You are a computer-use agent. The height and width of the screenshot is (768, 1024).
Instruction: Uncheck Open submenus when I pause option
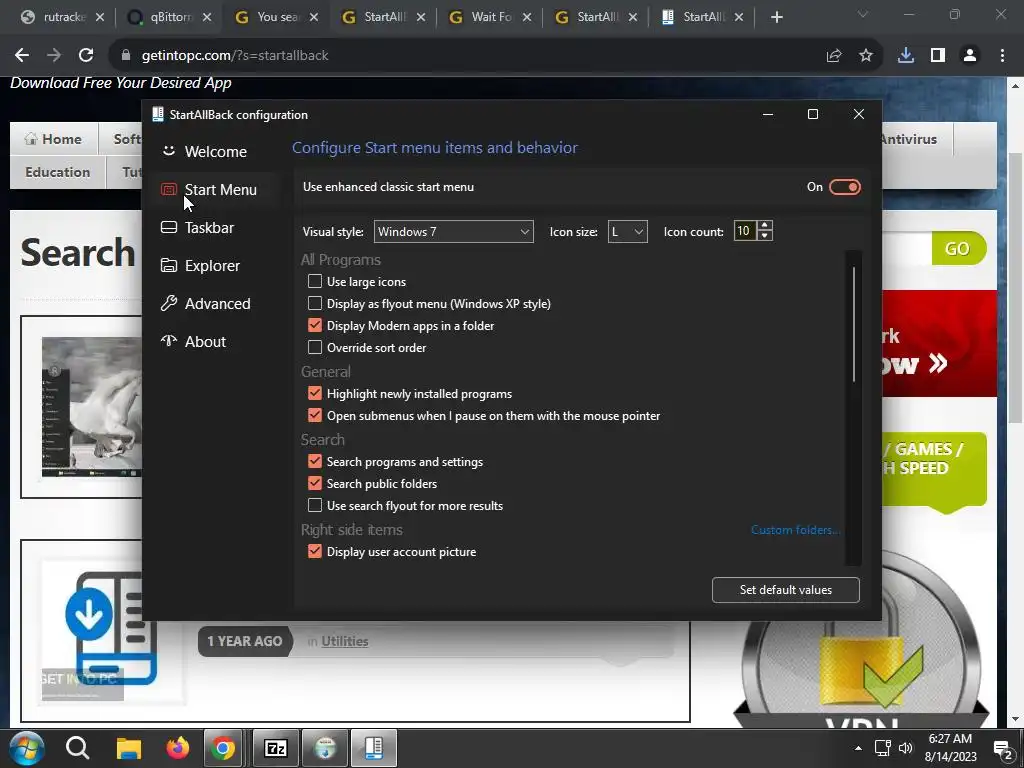coord(315,415)
